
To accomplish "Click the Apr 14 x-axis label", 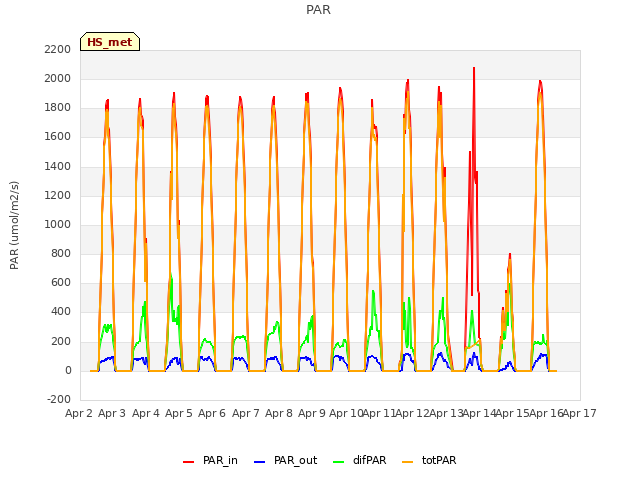I will click(479, 413).
